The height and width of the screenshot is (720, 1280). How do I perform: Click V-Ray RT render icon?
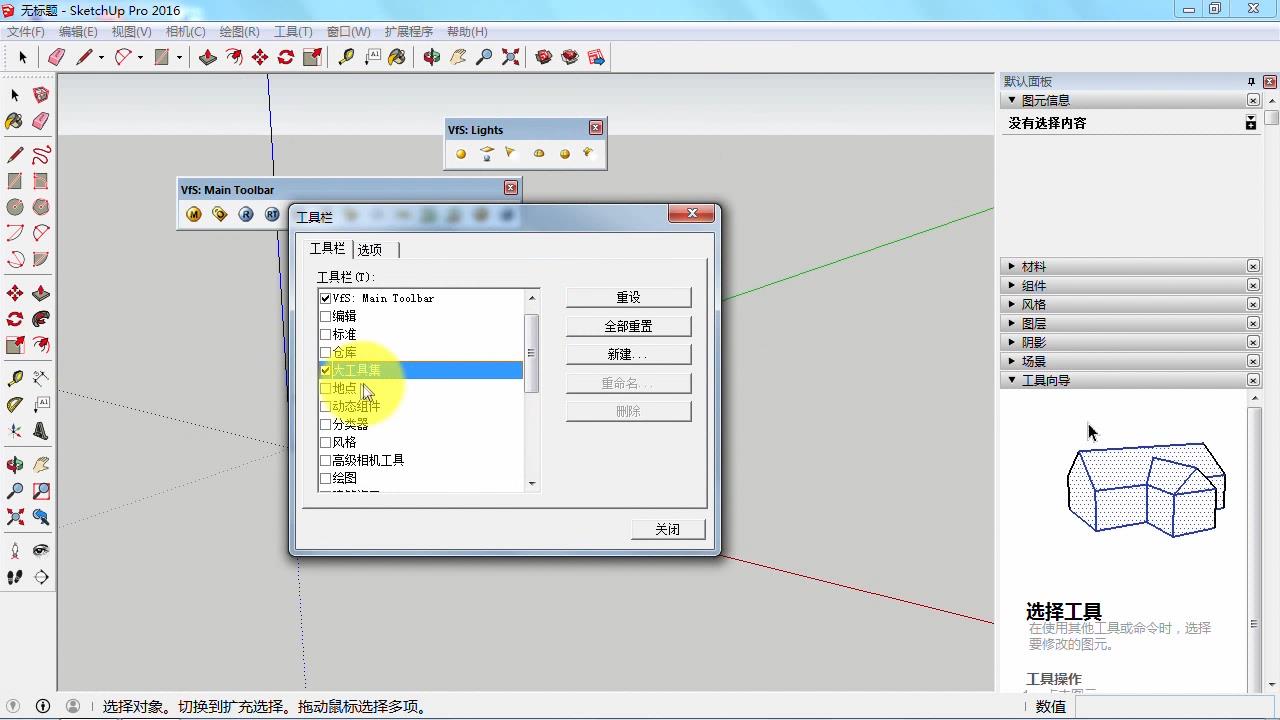(272, 214)
